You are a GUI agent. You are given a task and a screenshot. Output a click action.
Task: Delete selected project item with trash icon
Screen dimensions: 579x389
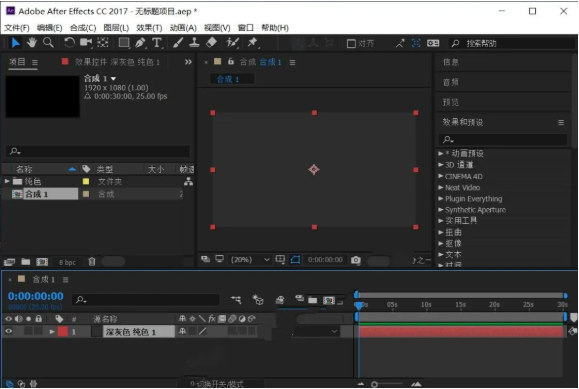click(x=92, y=262)
